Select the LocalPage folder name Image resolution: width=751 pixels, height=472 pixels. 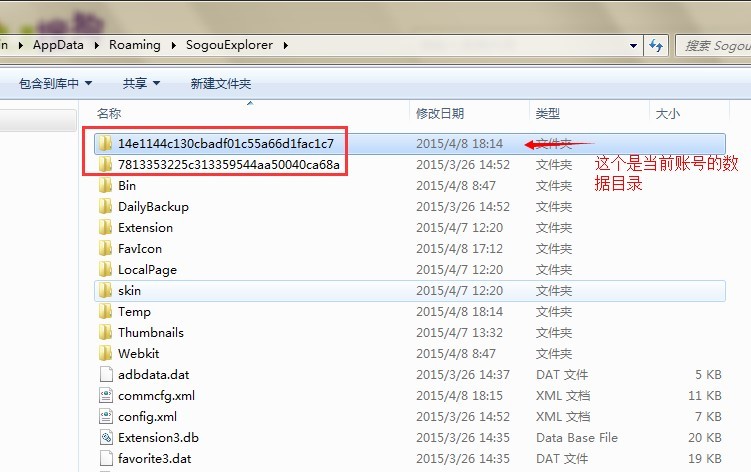pos(148,269)
